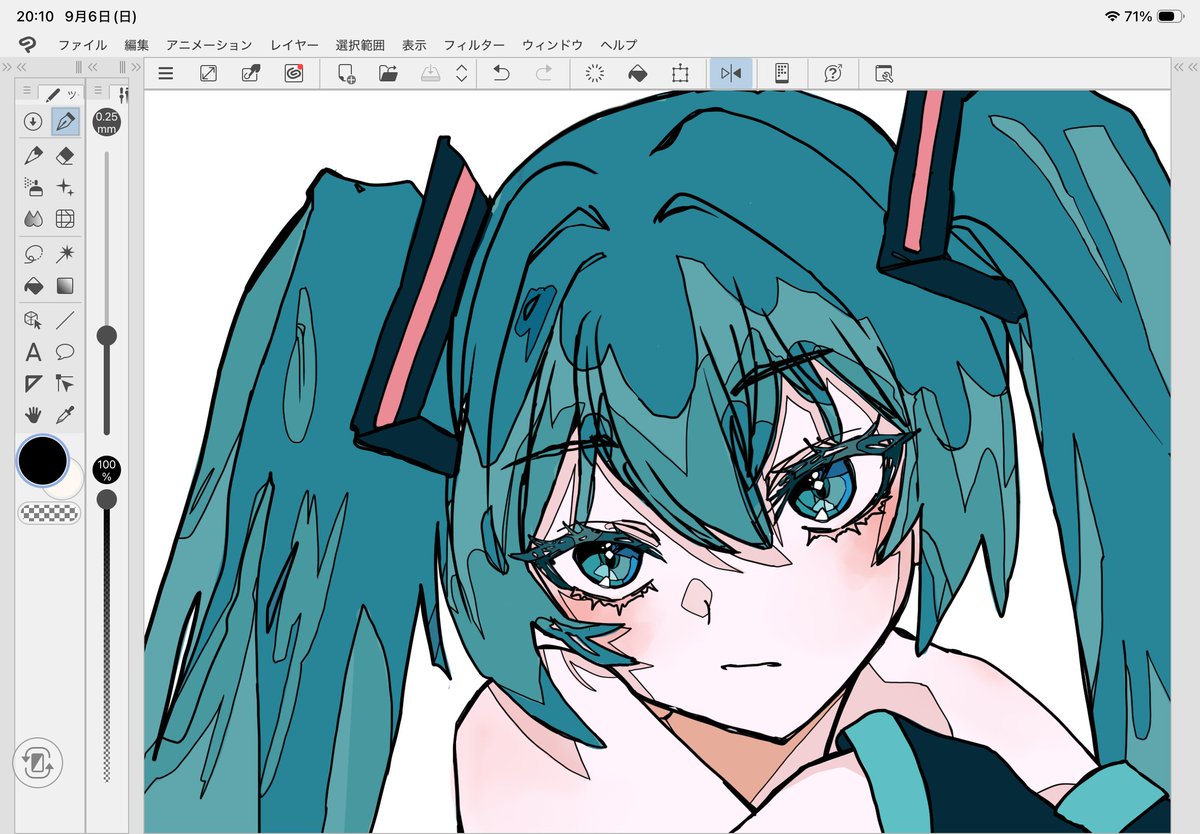The image size is (1200, 834).
Task: Select the Hand move tool
Action: 33,414
